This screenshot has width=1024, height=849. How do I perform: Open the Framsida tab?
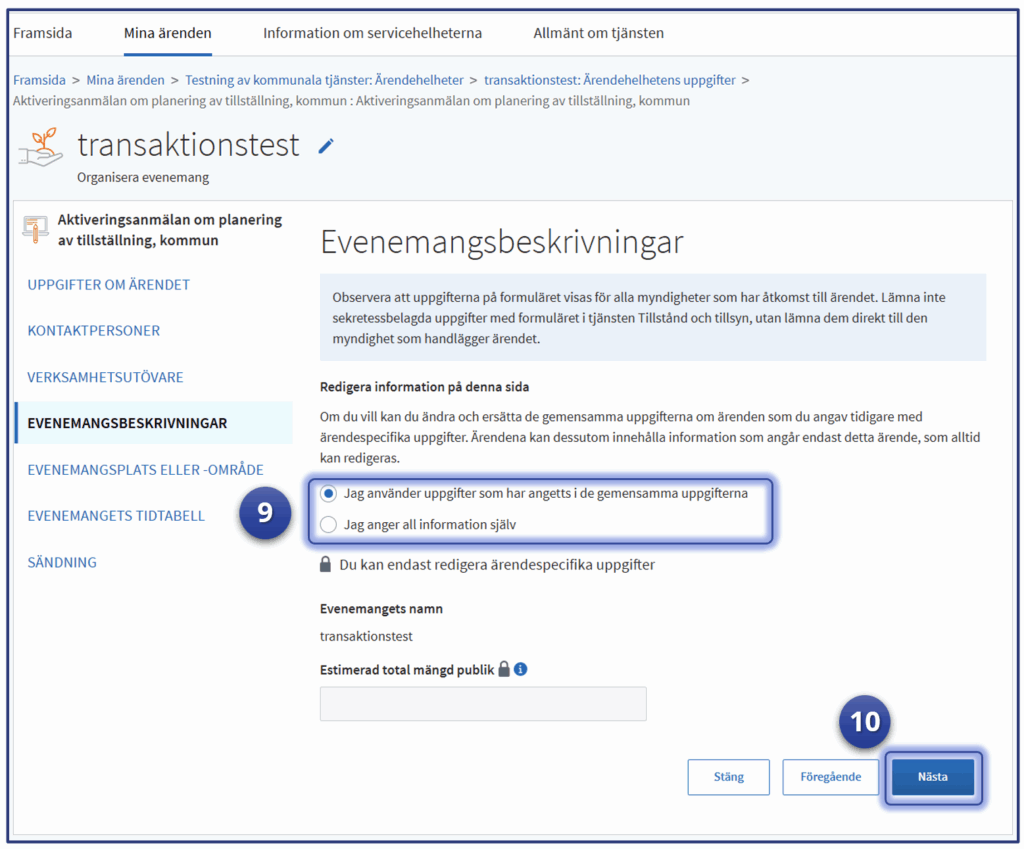click(42, 33)
